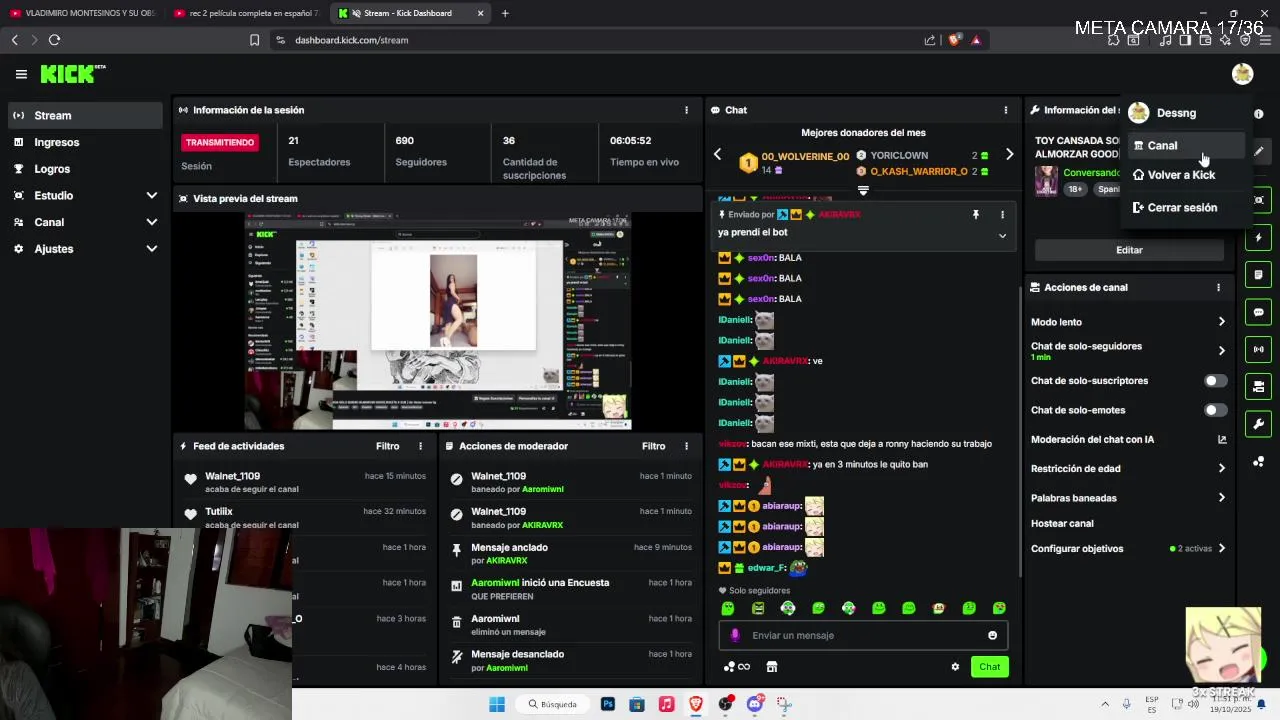Collapse the pinned message chevron

coord(1002,236)
